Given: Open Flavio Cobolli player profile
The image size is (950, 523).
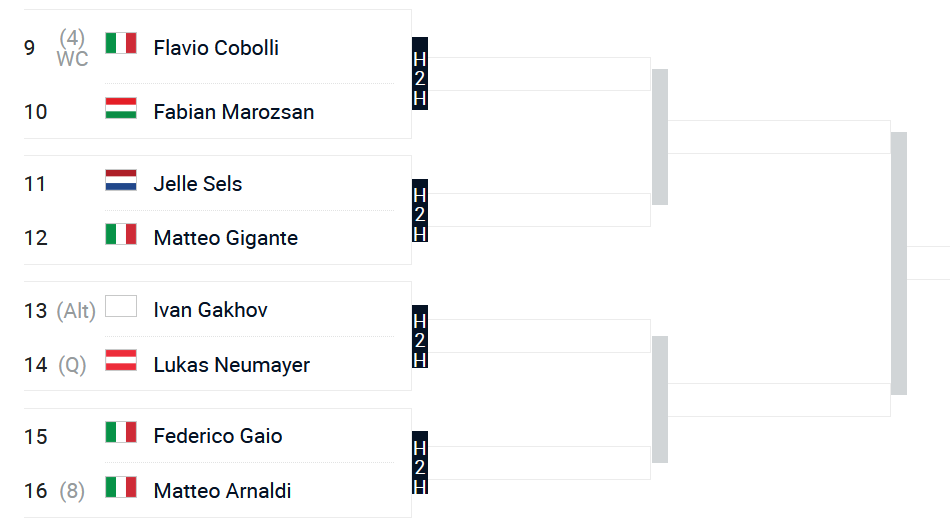Looking at the screenshot, I should click(x=216, y=48).
